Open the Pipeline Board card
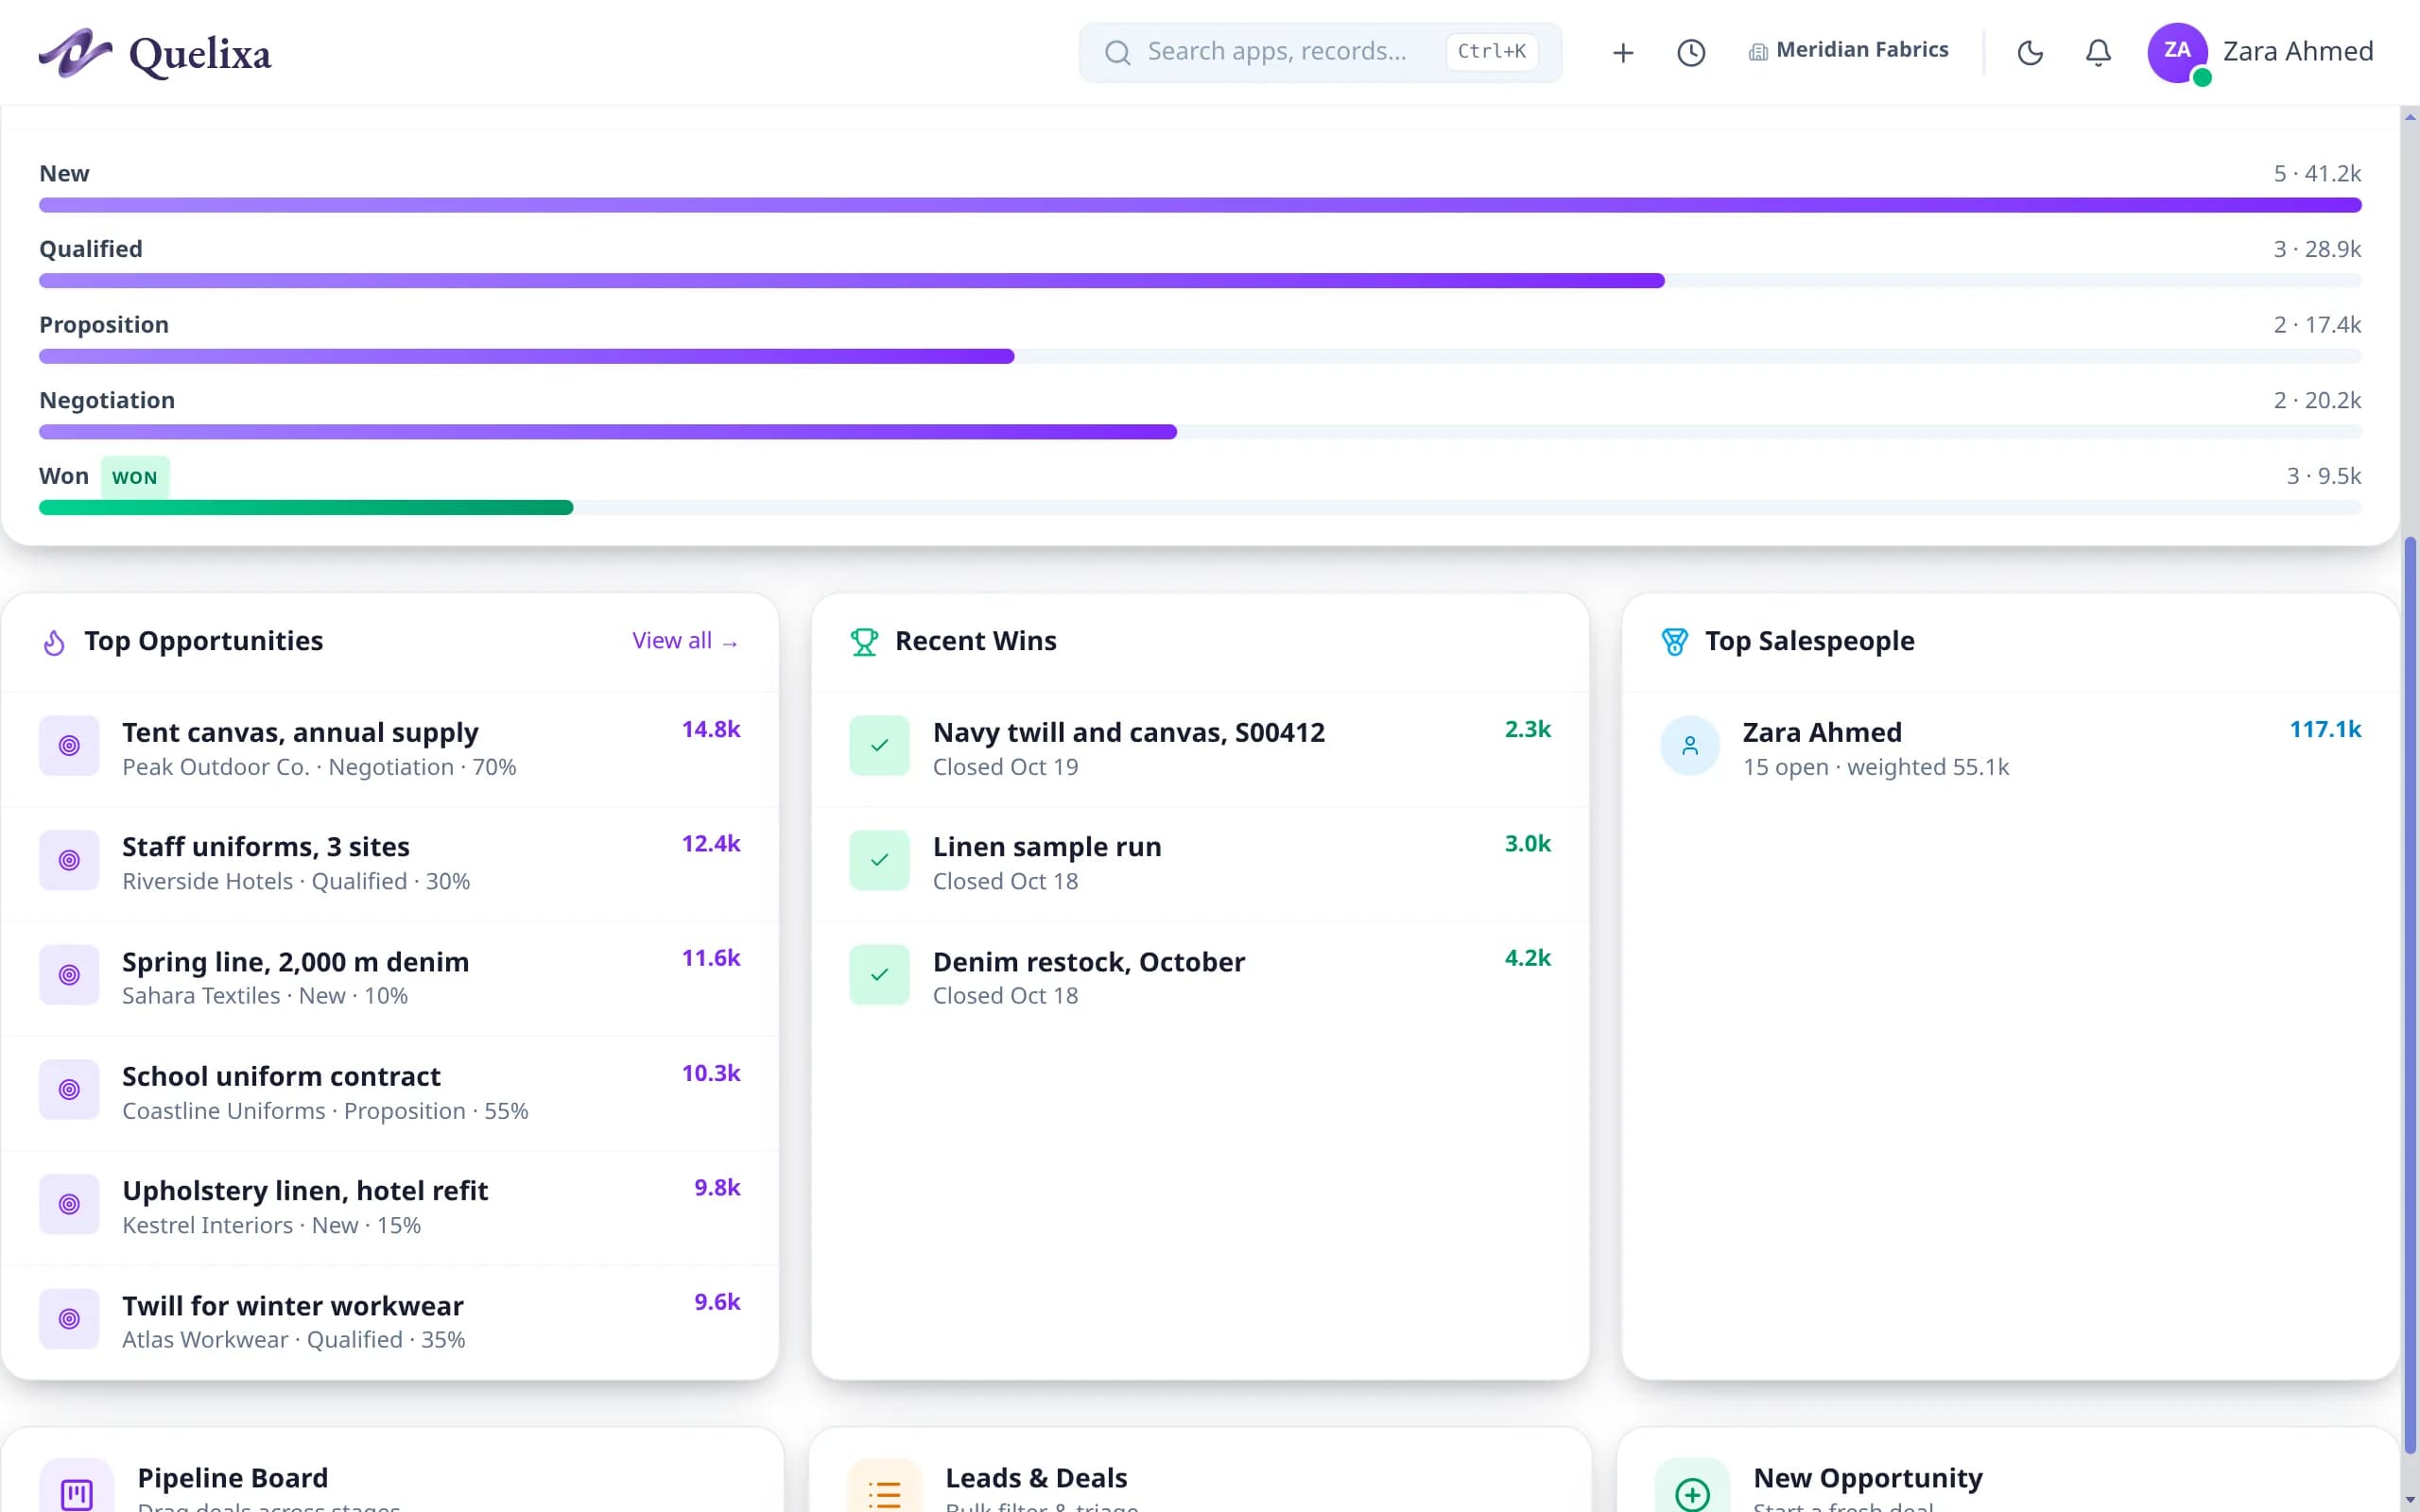Screen dimensions: 2420x1512 [392, 1470]
